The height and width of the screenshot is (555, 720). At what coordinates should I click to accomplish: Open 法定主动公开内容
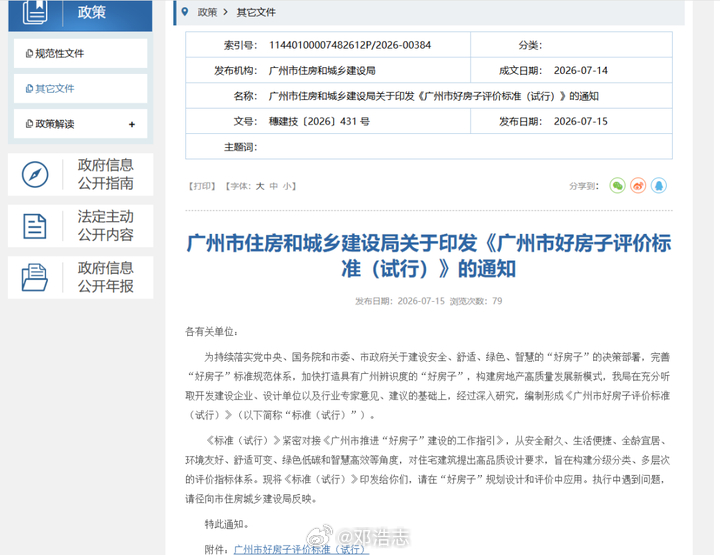point(80,226)
